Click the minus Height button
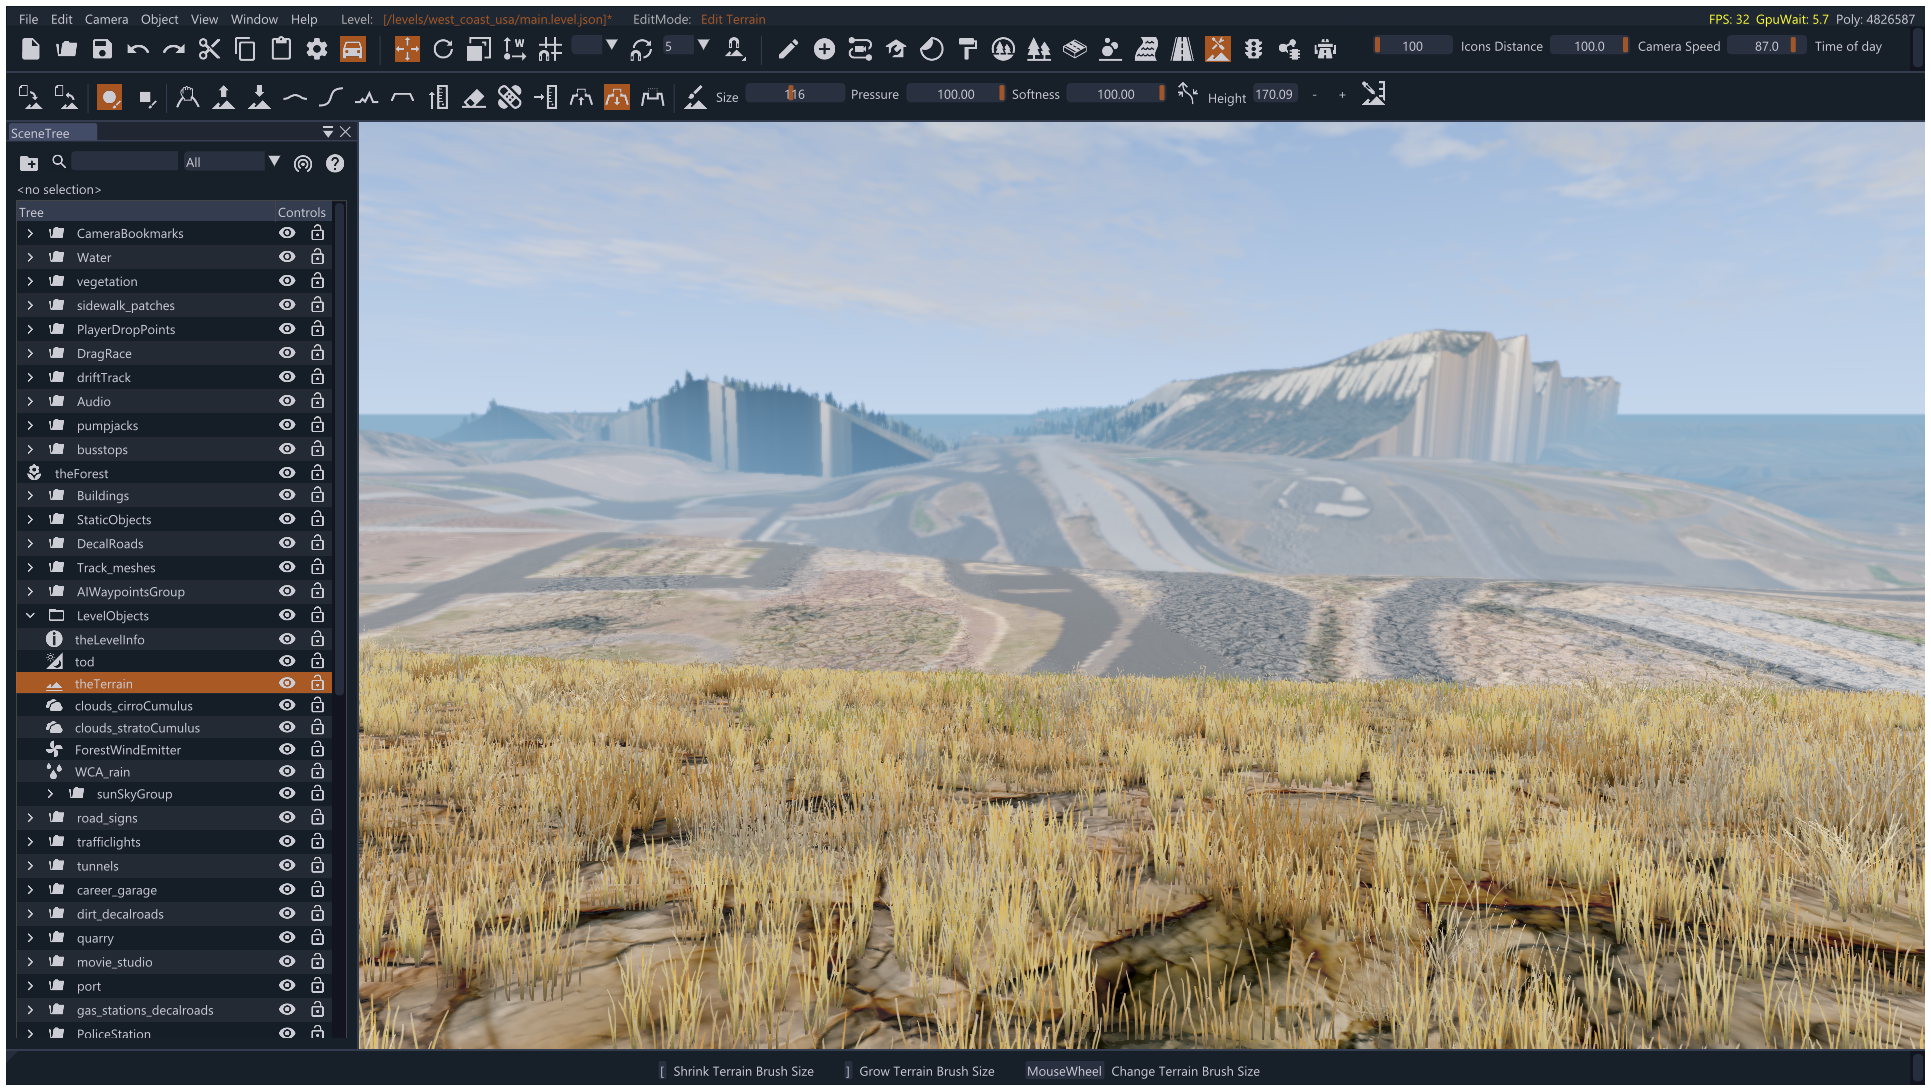Image resolution: width=1931 pixels, height=1091 pixels. tap(1314, 95)
